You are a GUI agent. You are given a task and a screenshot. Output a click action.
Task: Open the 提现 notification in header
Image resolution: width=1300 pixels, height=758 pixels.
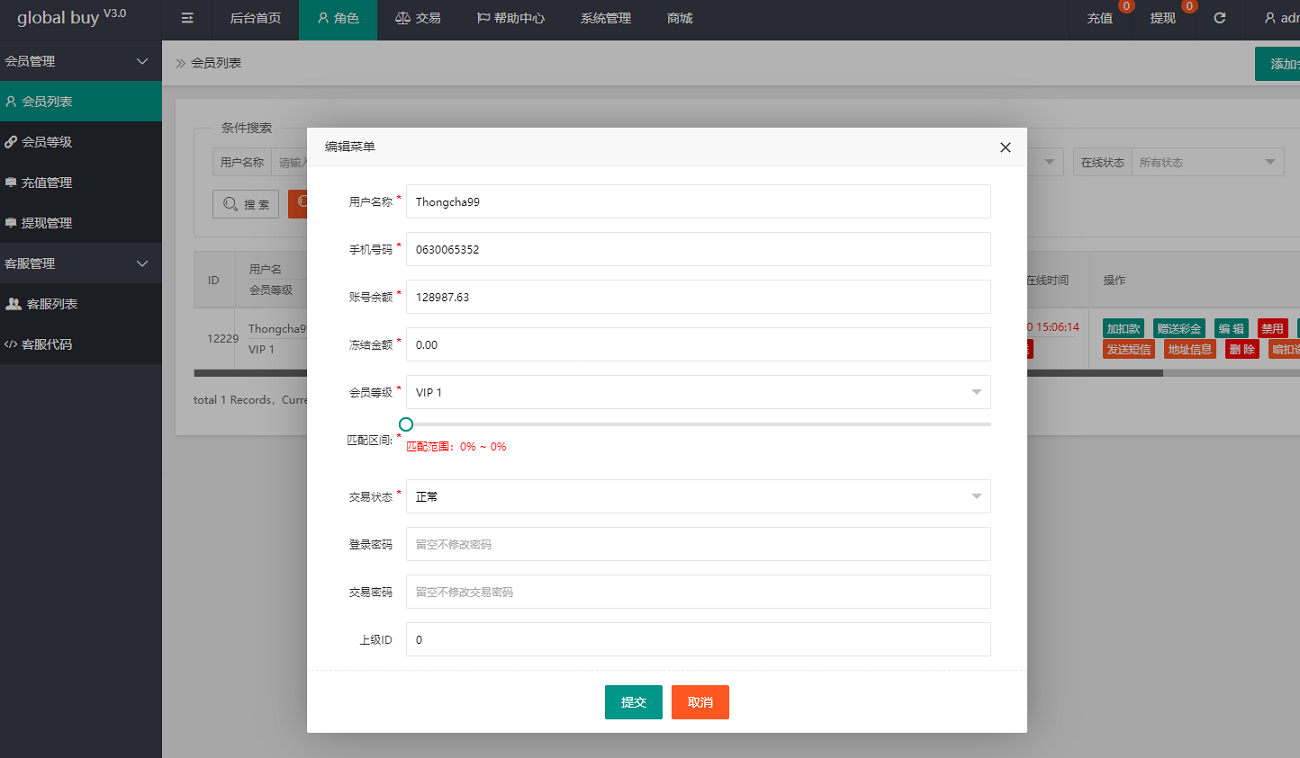click(1163, 18)
